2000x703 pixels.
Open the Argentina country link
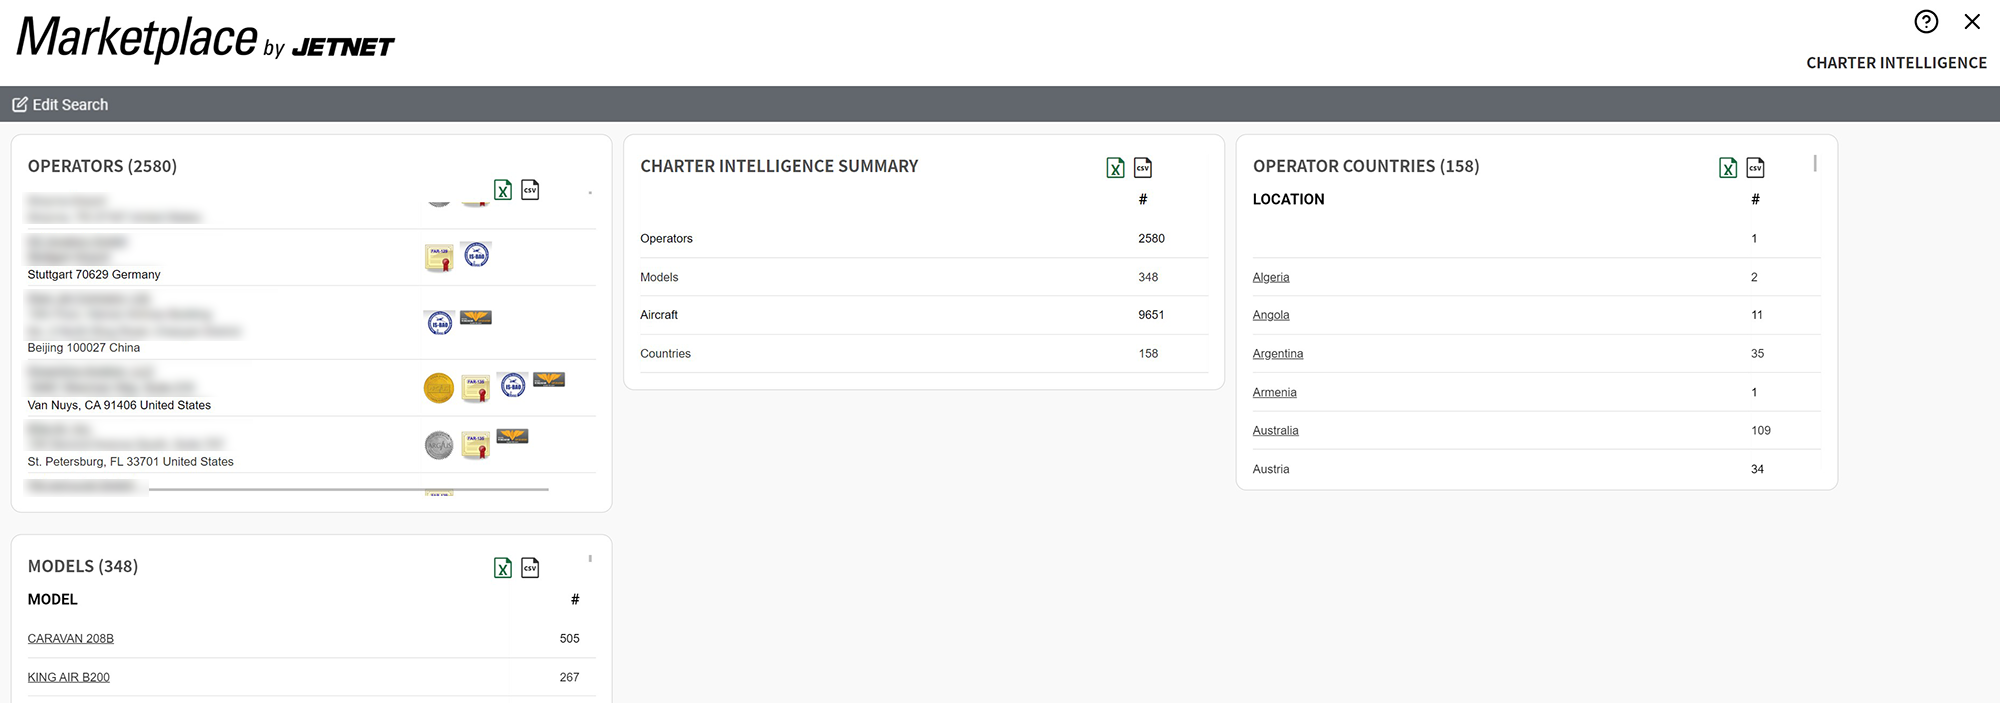(x=1278, y=354)
